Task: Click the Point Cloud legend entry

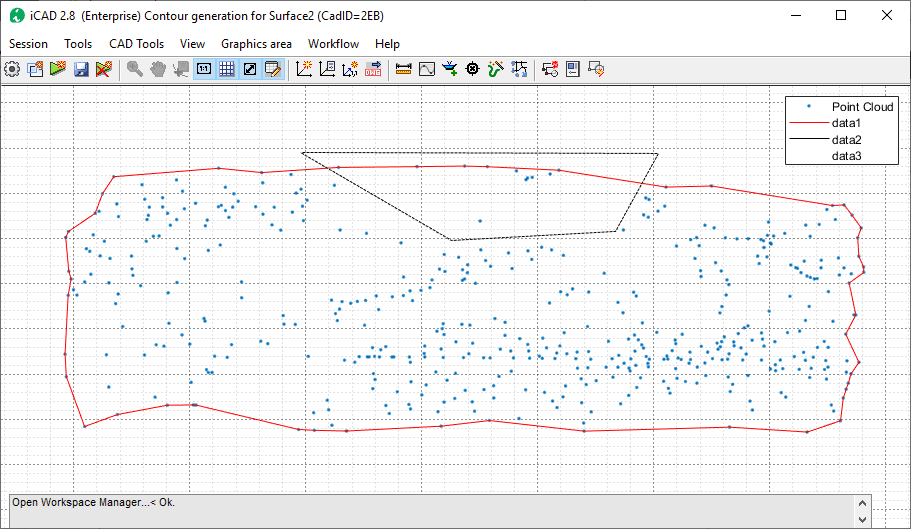Action: pos(842,107)
